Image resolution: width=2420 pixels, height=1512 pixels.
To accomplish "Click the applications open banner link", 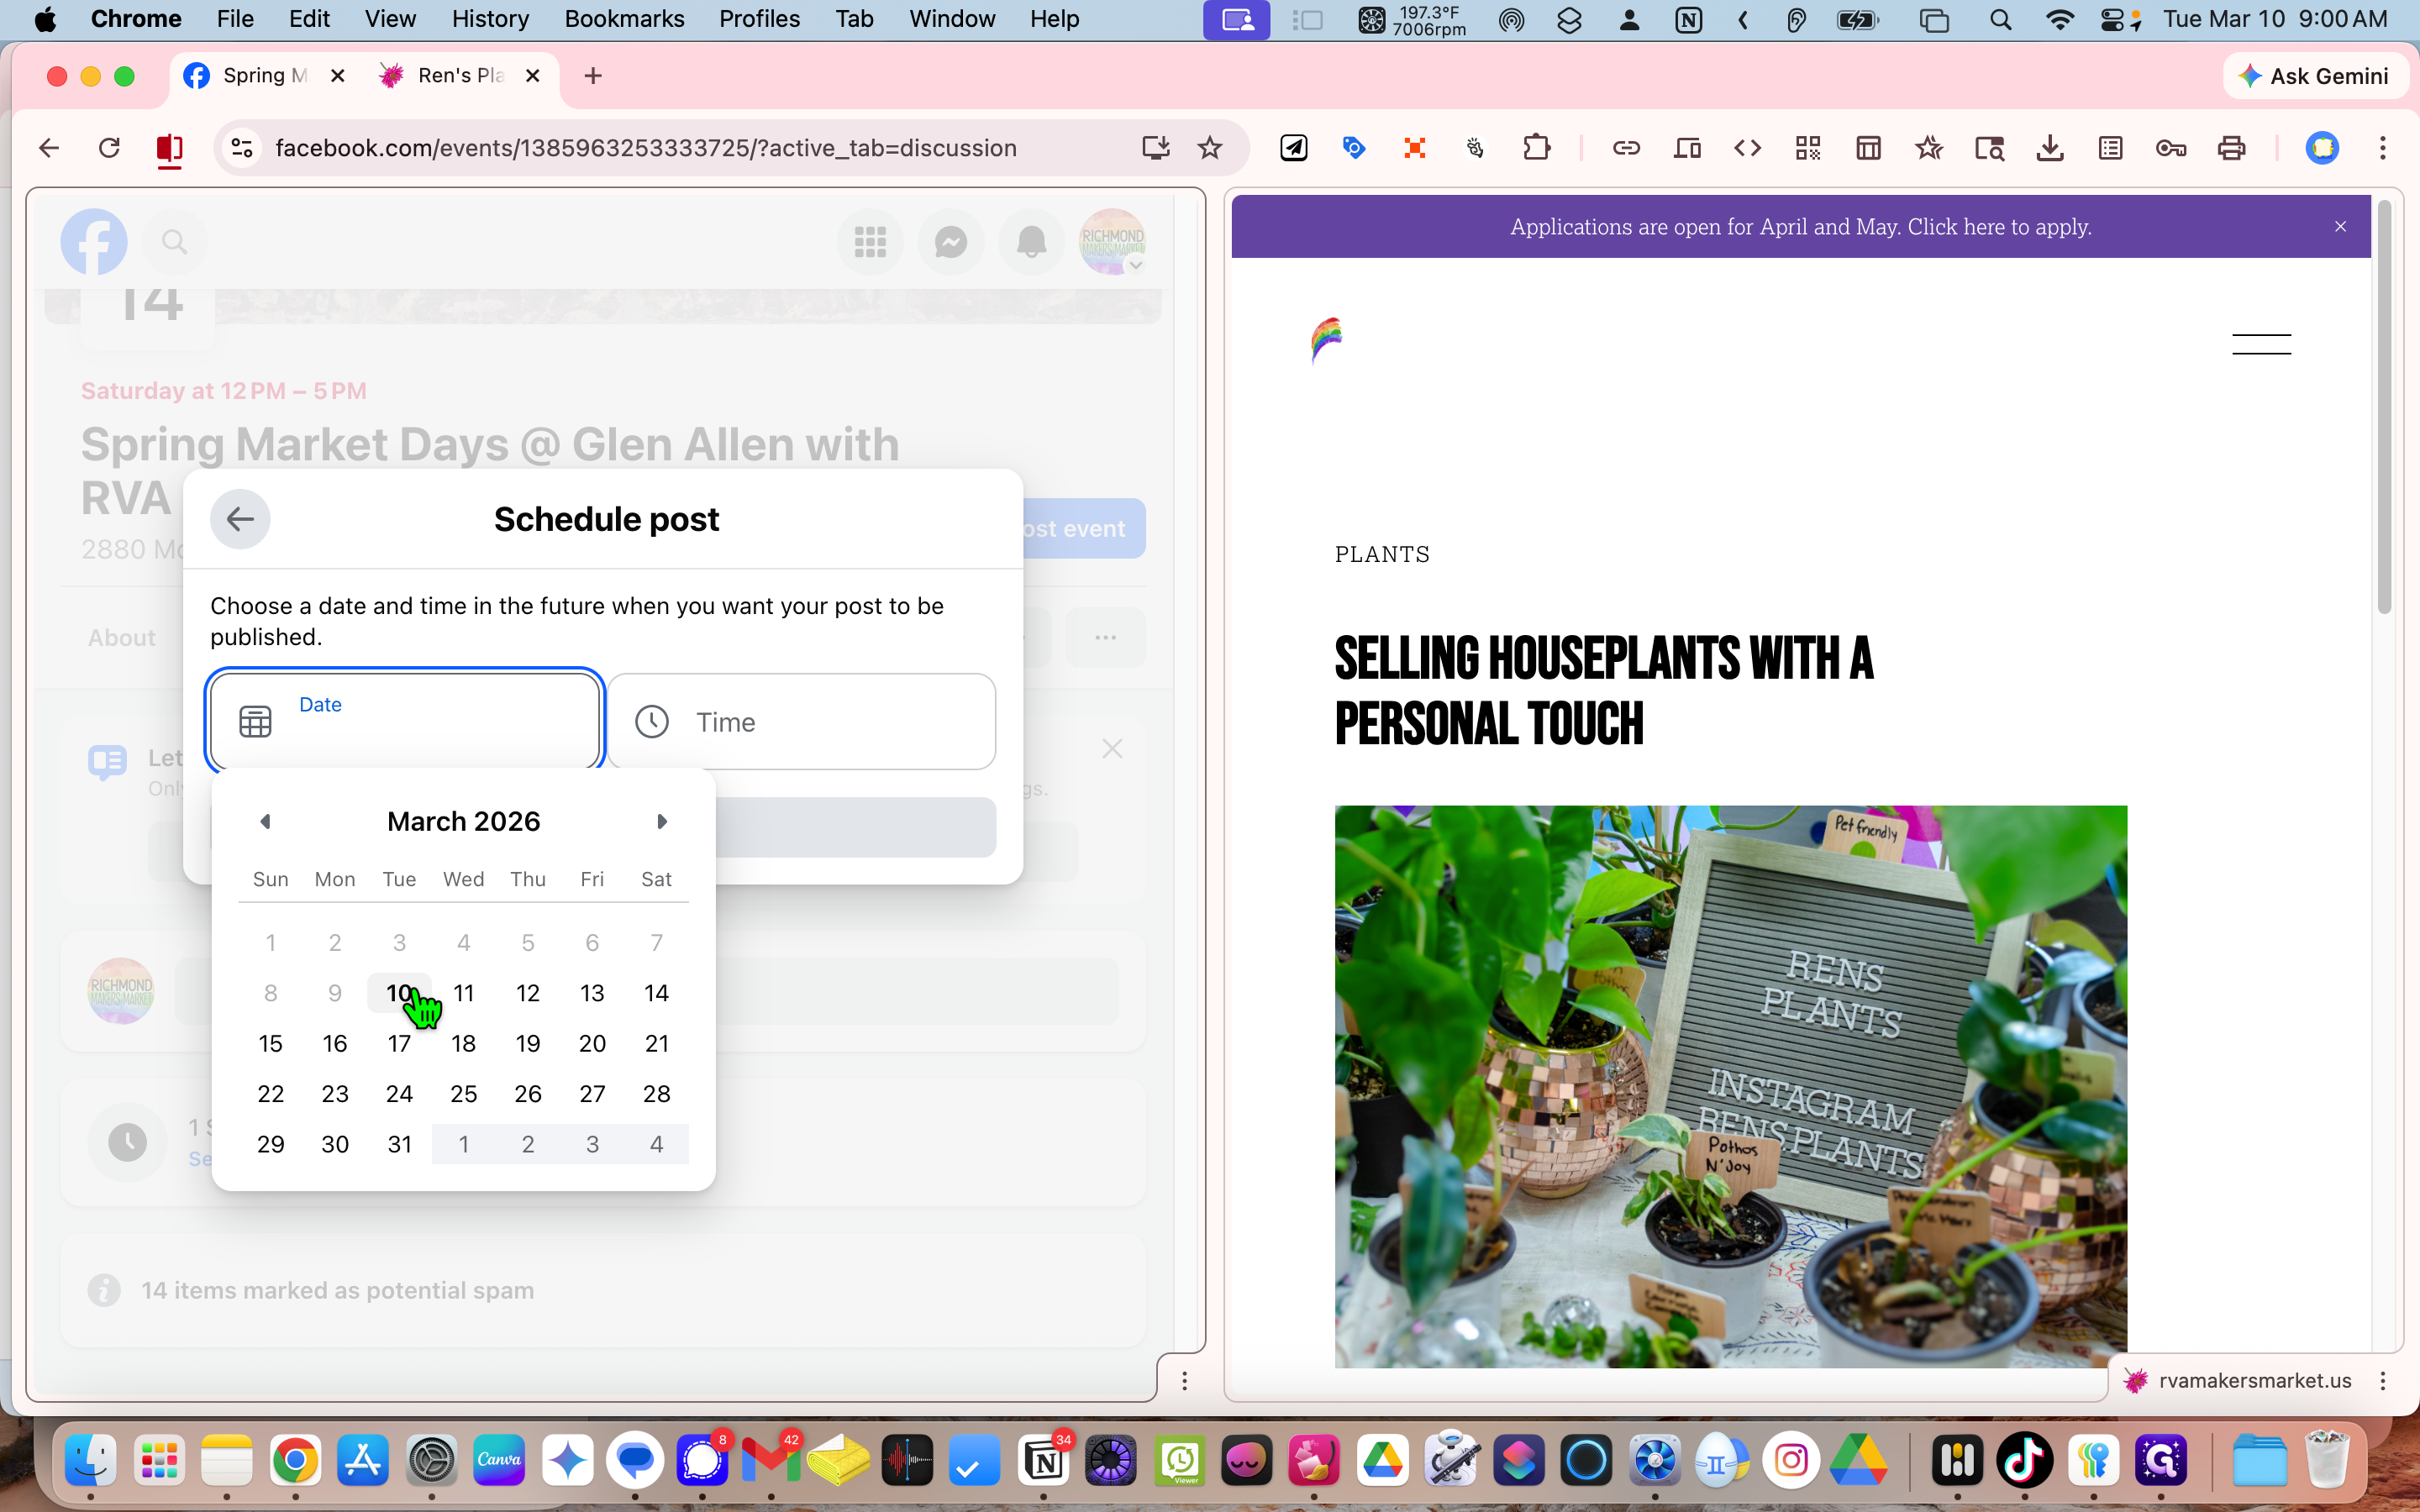I will tap(1800, 227).
